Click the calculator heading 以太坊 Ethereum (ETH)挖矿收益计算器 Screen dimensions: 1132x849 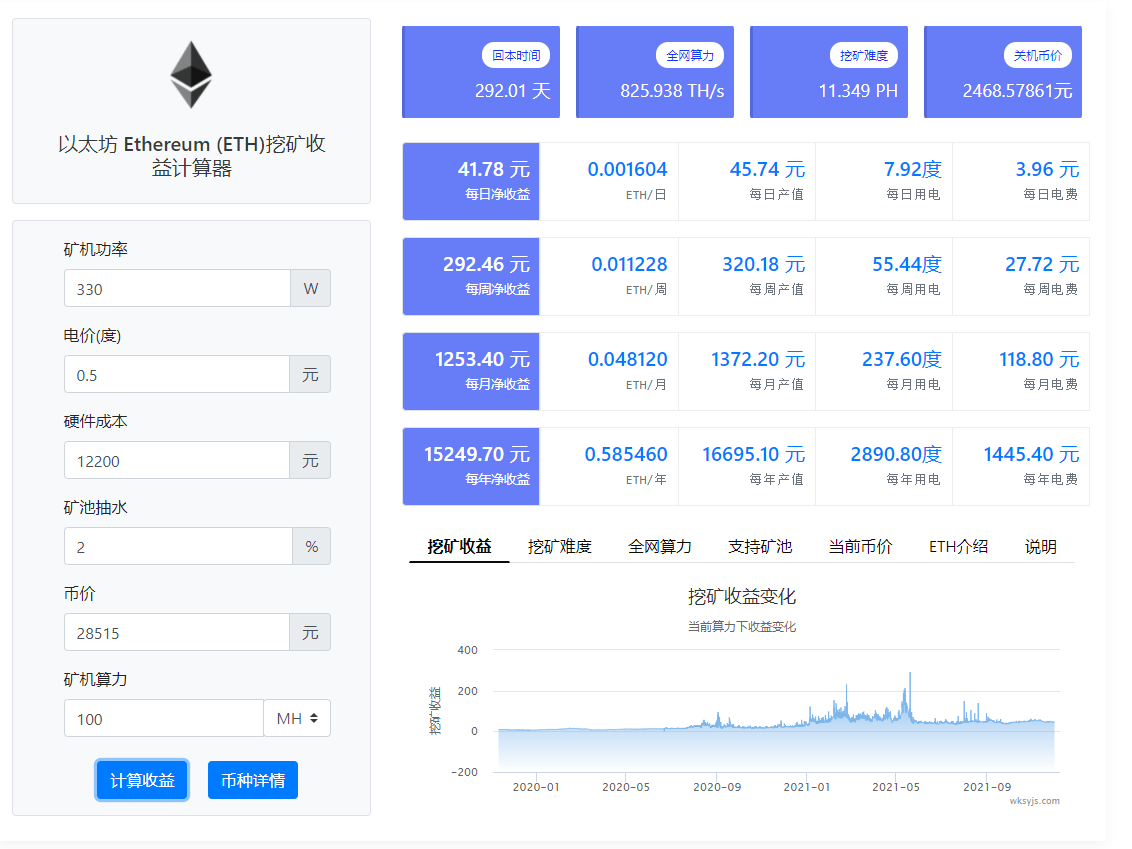point(191,156)
